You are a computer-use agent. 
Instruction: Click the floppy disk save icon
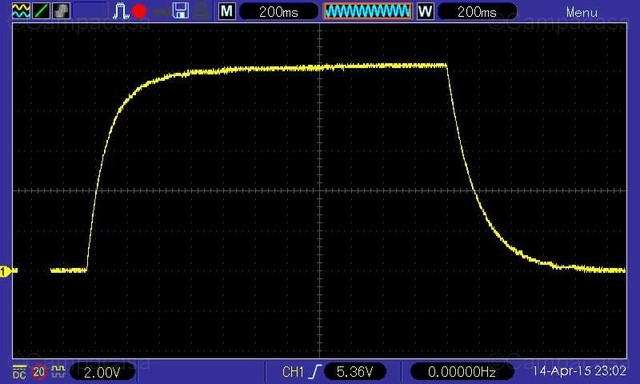[x=180, y=11]
